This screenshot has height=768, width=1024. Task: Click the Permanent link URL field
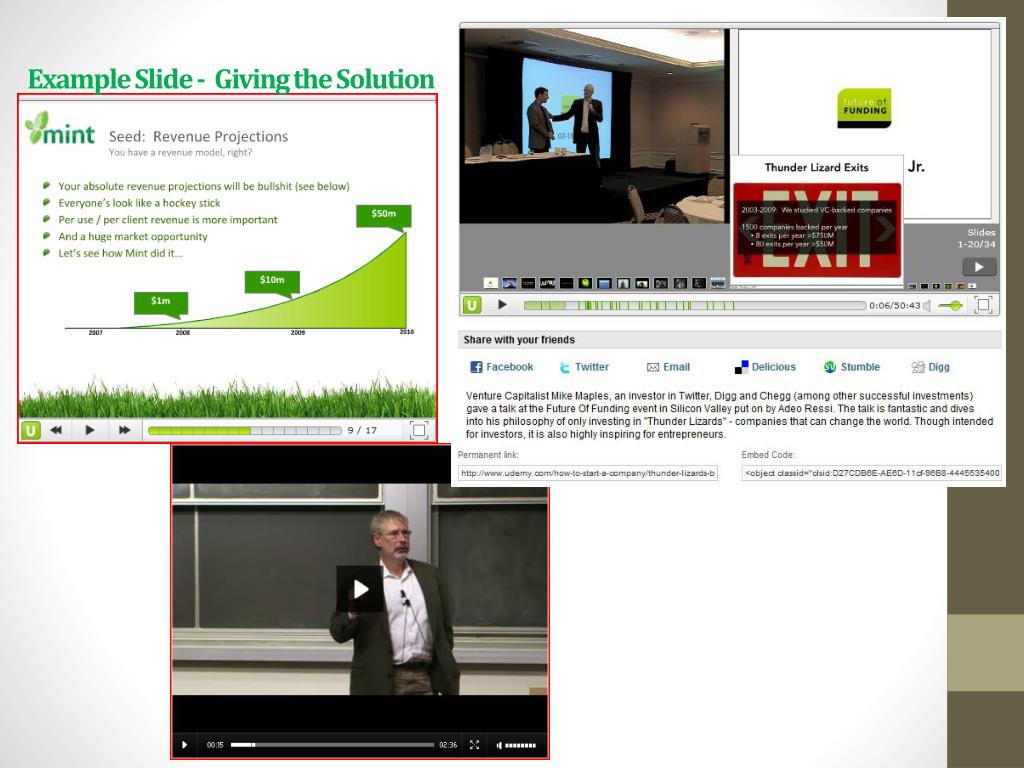click(x=588, y=473)
